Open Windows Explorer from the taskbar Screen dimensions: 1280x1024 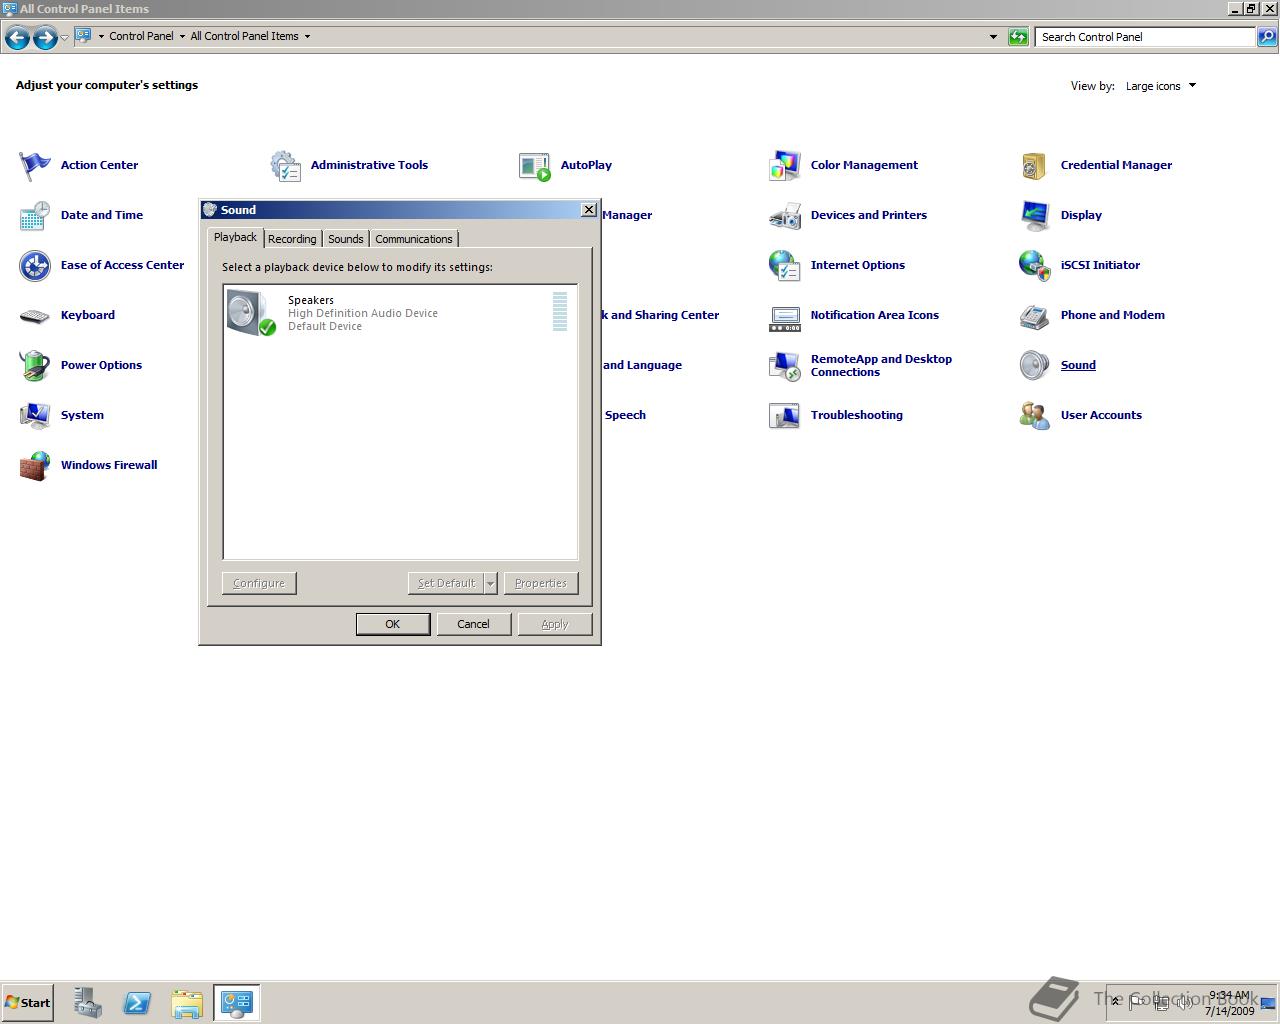pyautogui.click(x=187, y=1003)
